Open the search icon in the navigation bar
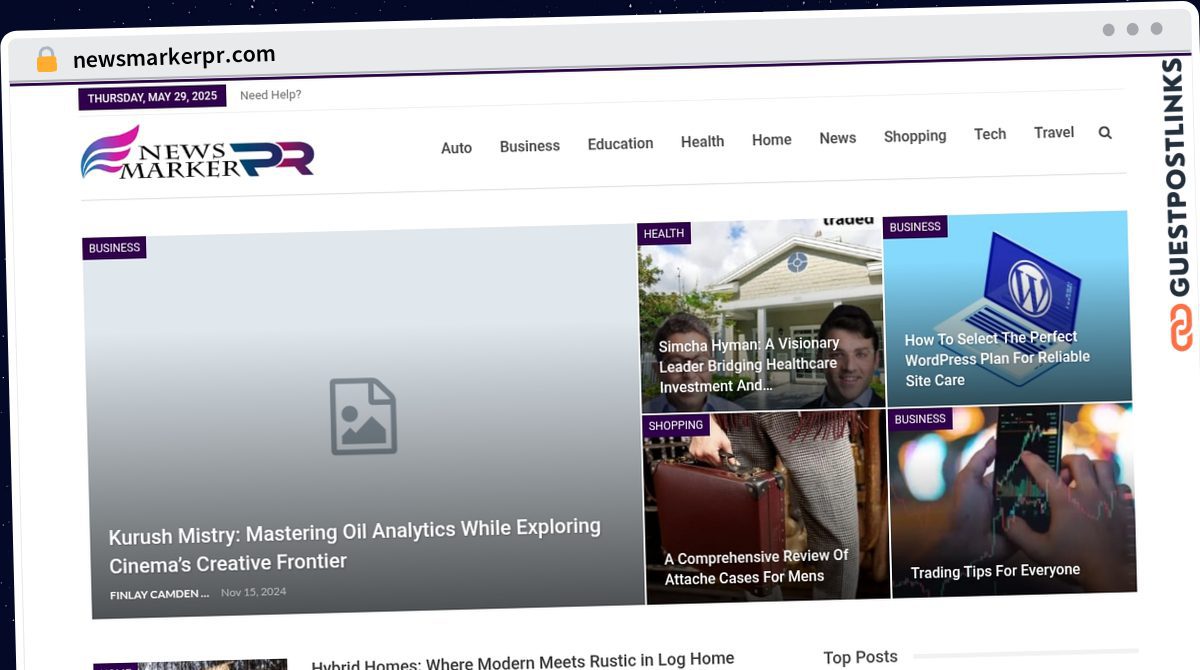Image resolution: width=1200 pixels, height=670 pixels. (1104, 132)
